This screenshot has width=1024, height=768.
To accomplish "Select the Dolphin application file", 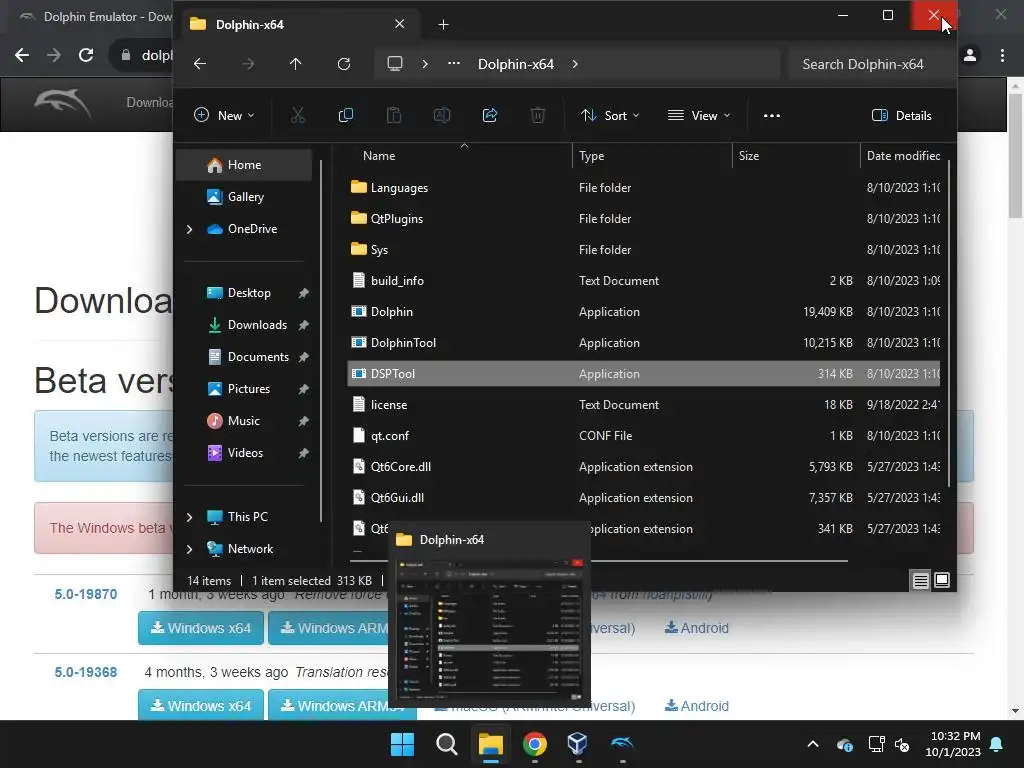I will [x=644, y=312].
